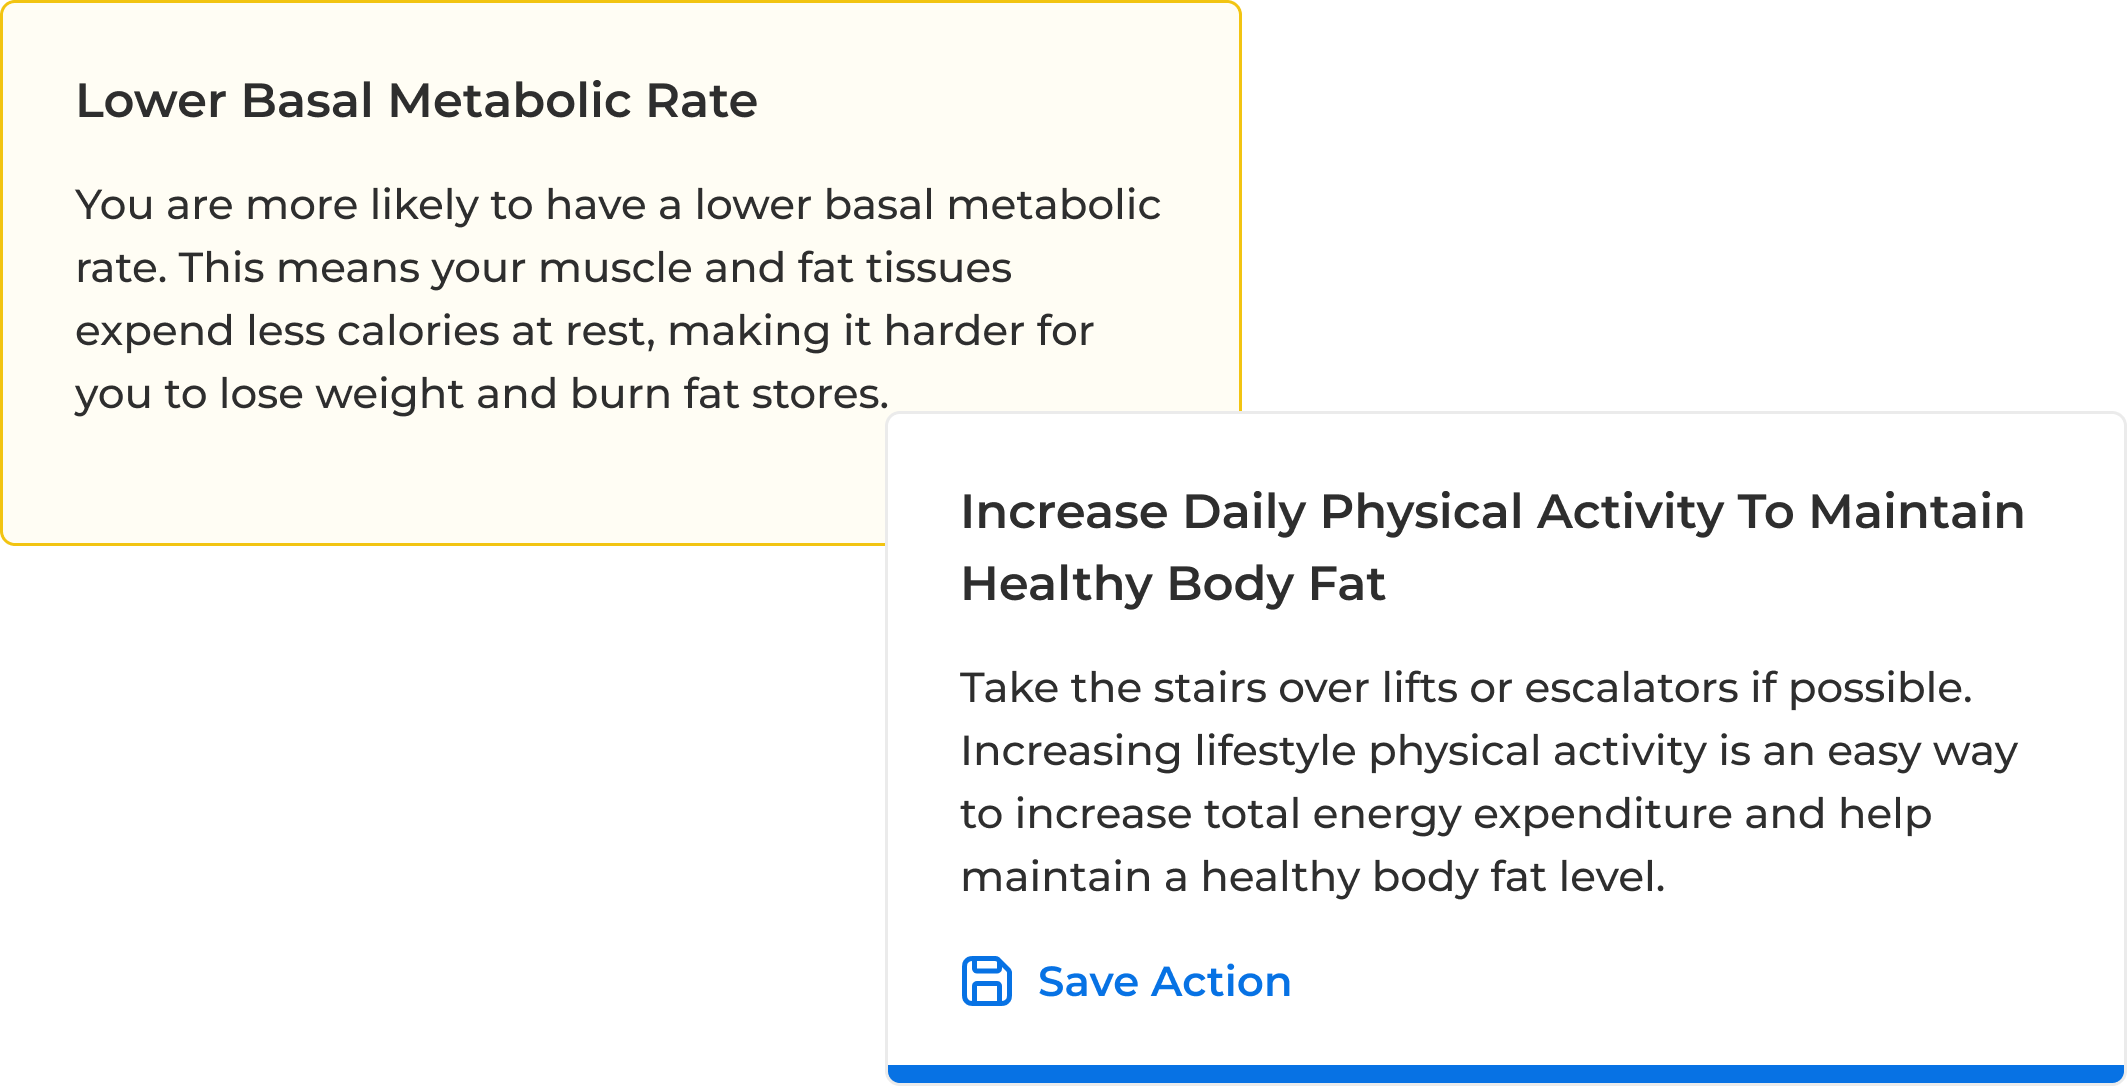This screenshot has width=2127, height=1086.
Task: Click the line "to increase total energy expenditure"
Action: pyautogui.click(x=1445, y=814)
